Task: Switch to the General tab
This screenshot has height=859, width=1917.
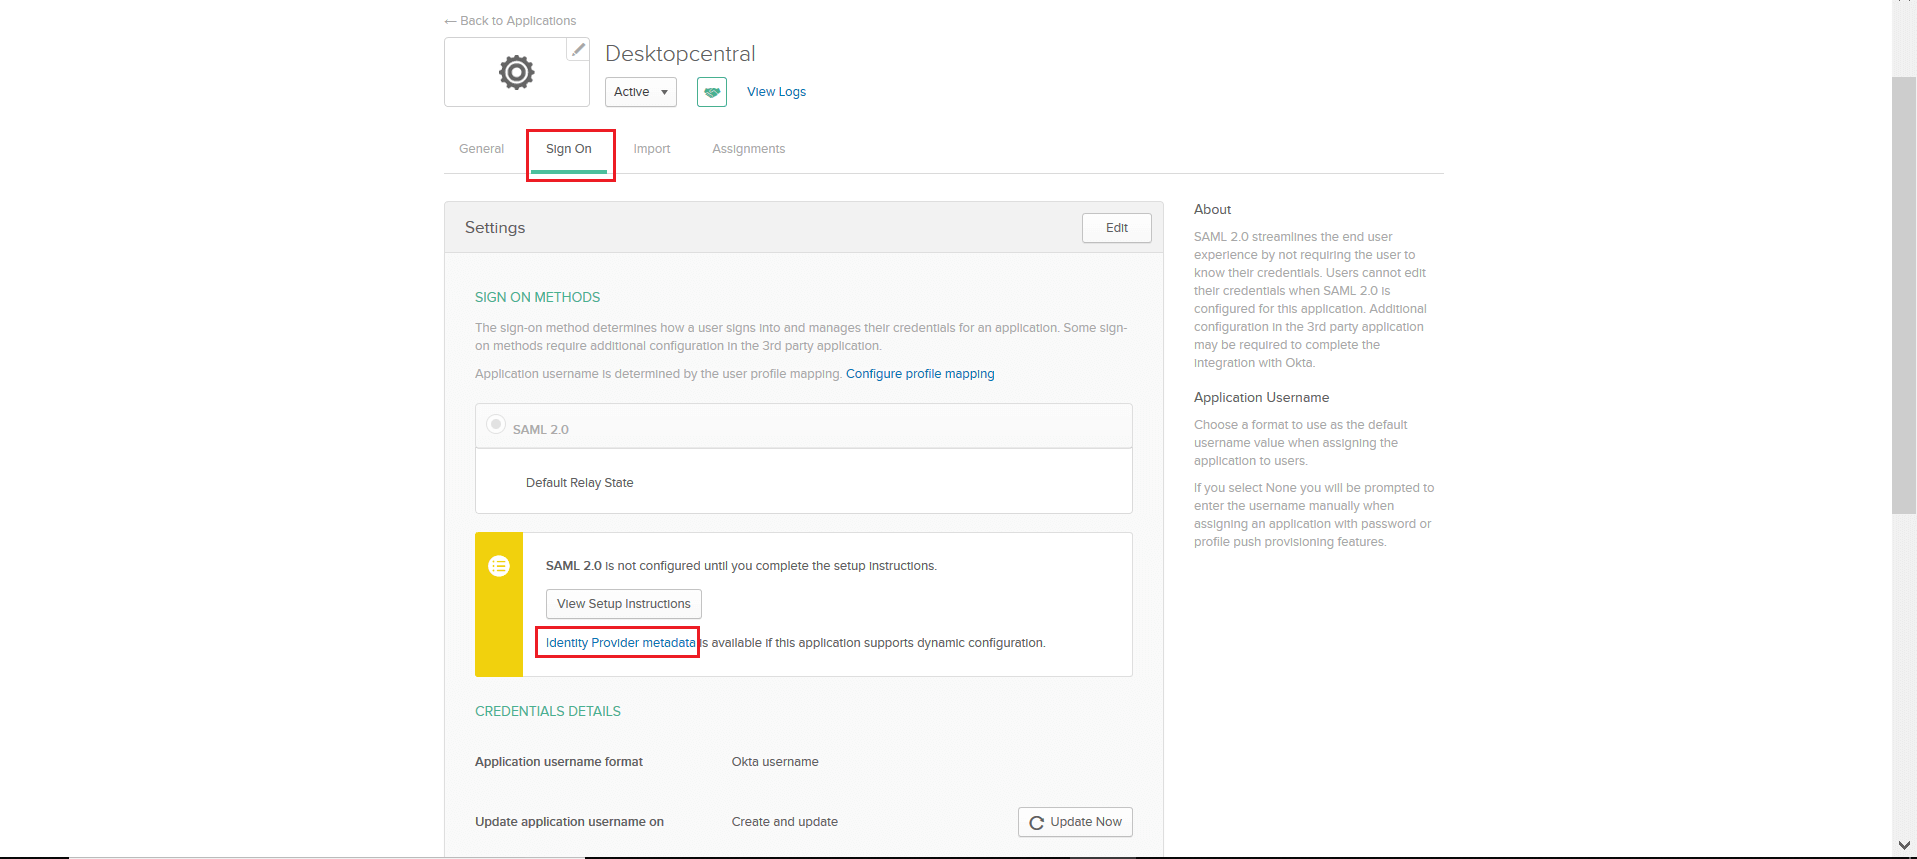Action: click(481, 149)
